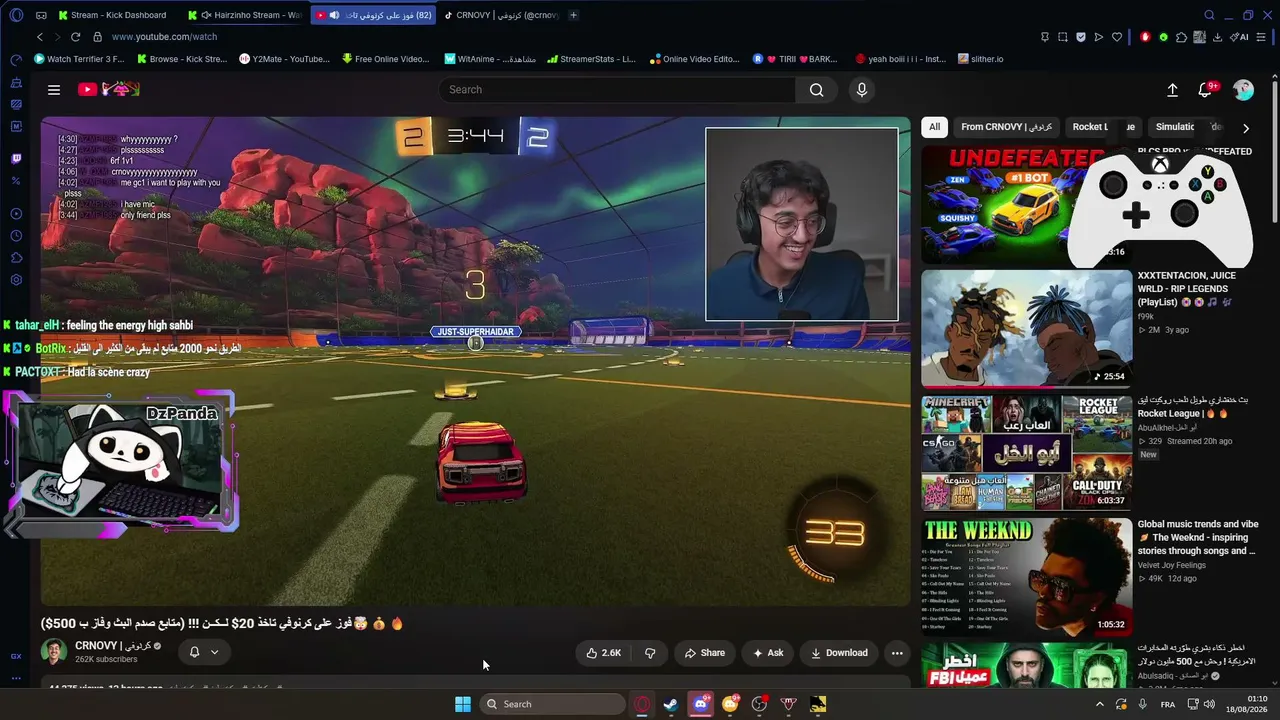Mute the playing YouTube tab
The width and height of the screenshot is (1280, 720).
[x=334, y=16]
